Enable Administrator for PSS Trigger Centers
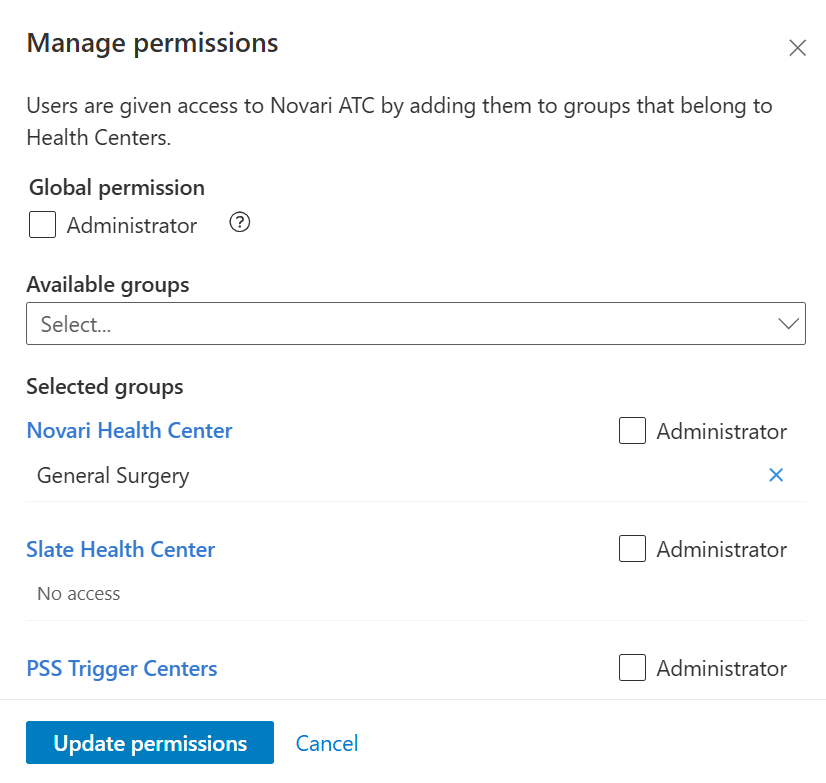This screenshot has height=783, width=826. pyautogui.click(x=632, y=667)
